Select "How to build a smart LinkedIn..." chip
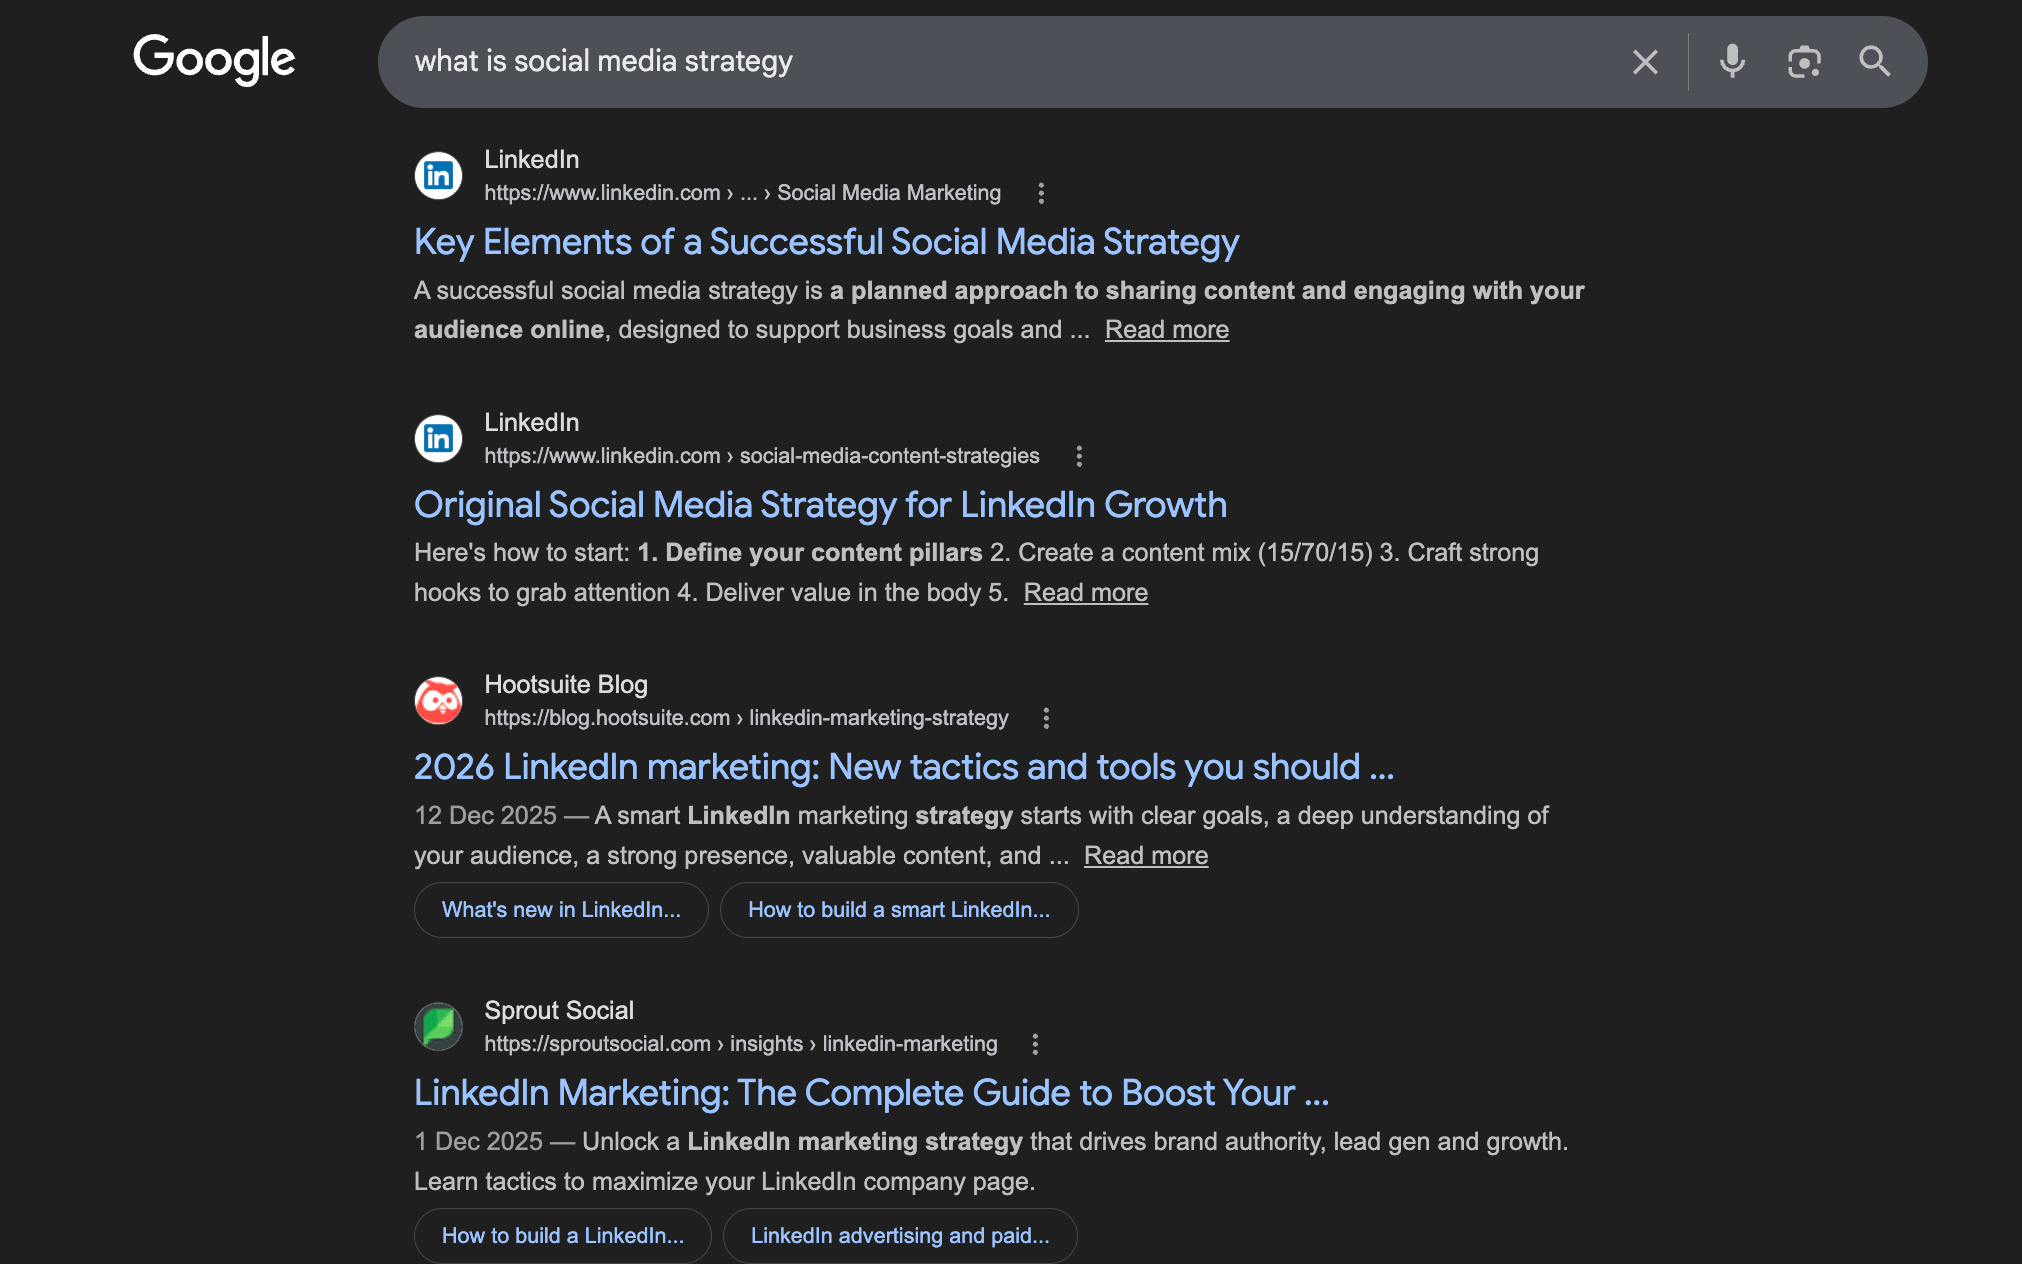Image resolution: width=2022 pixels, height=1264 pixels. [898, 910]
